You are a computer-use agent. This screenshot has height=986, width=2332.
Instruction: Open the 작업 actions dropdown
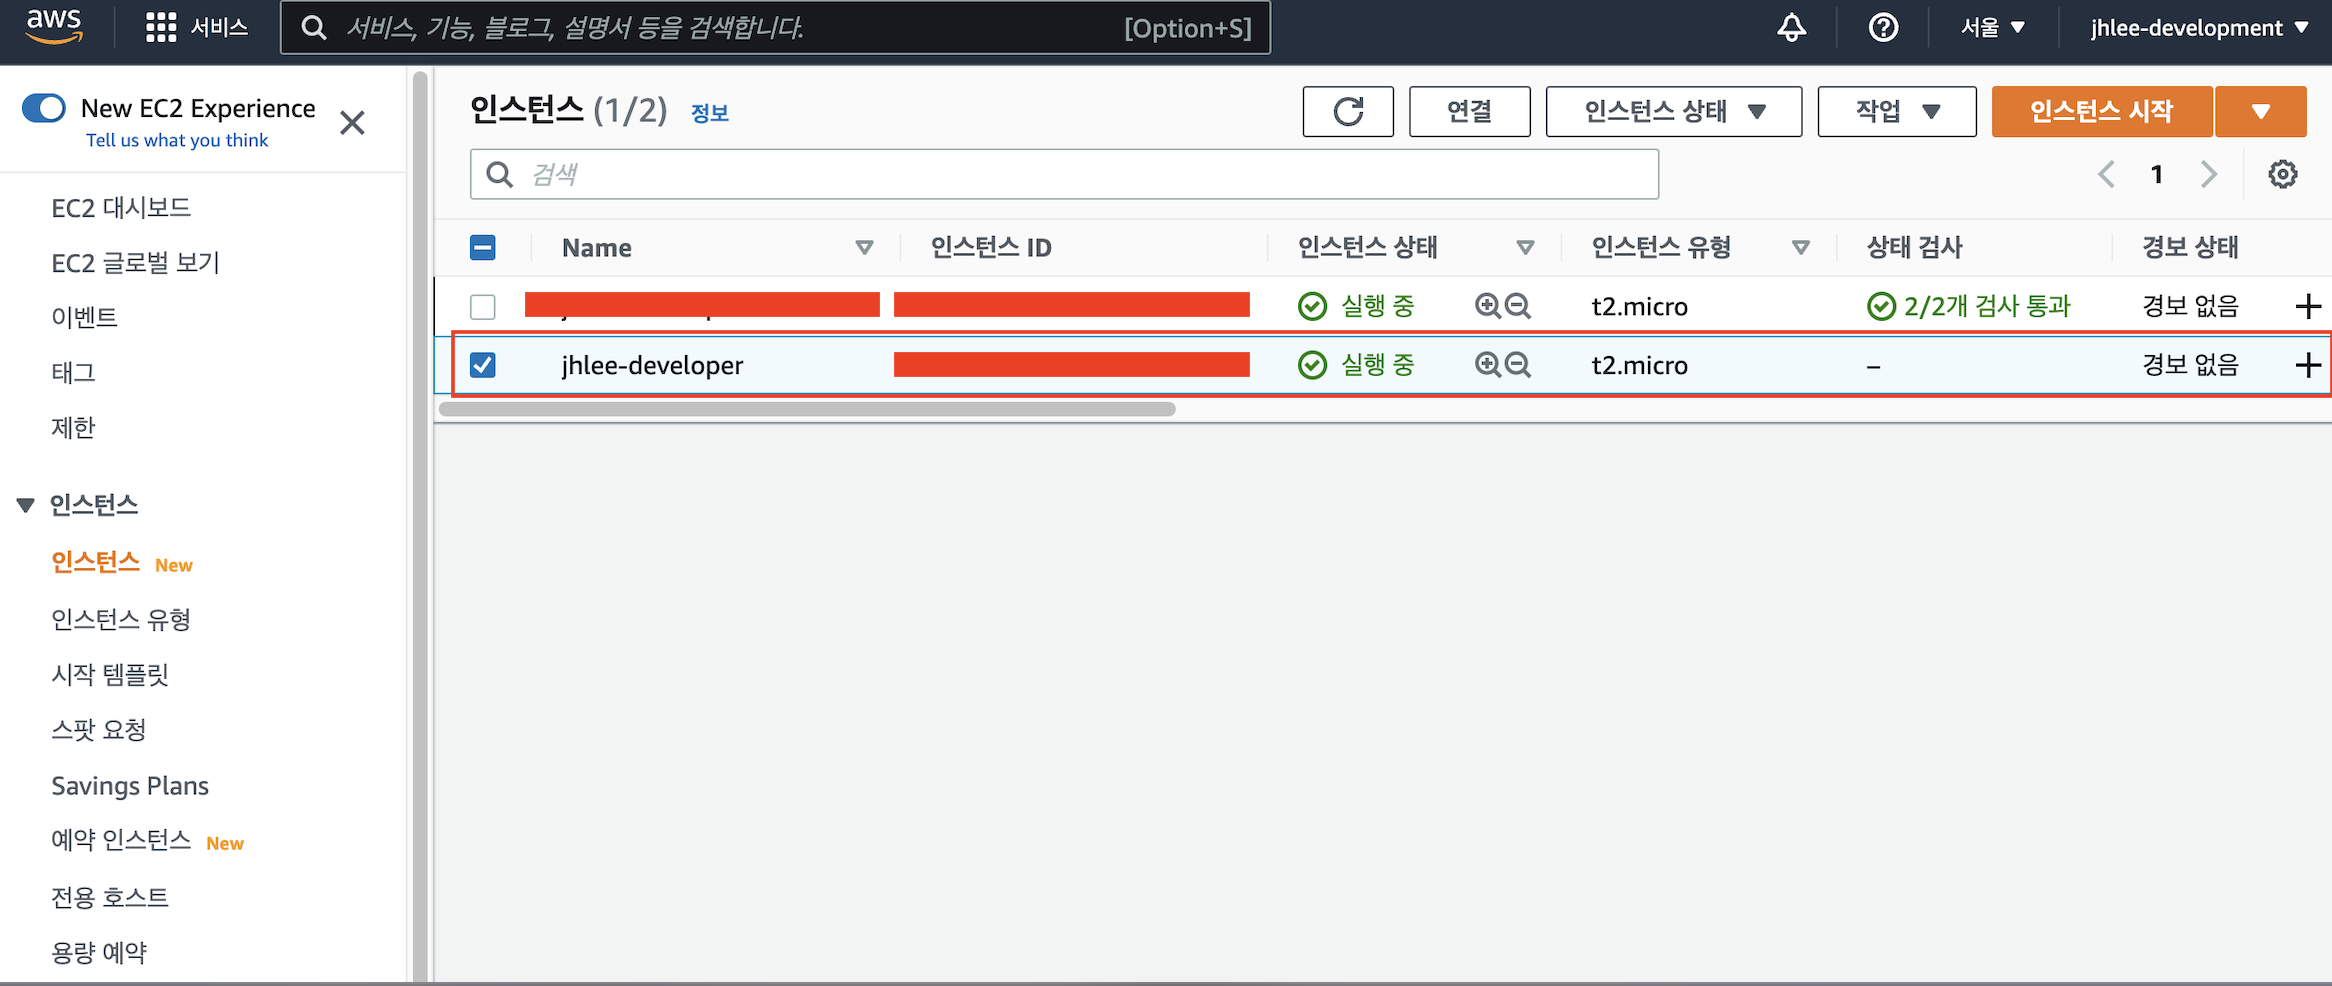(x=1897, y=111)
